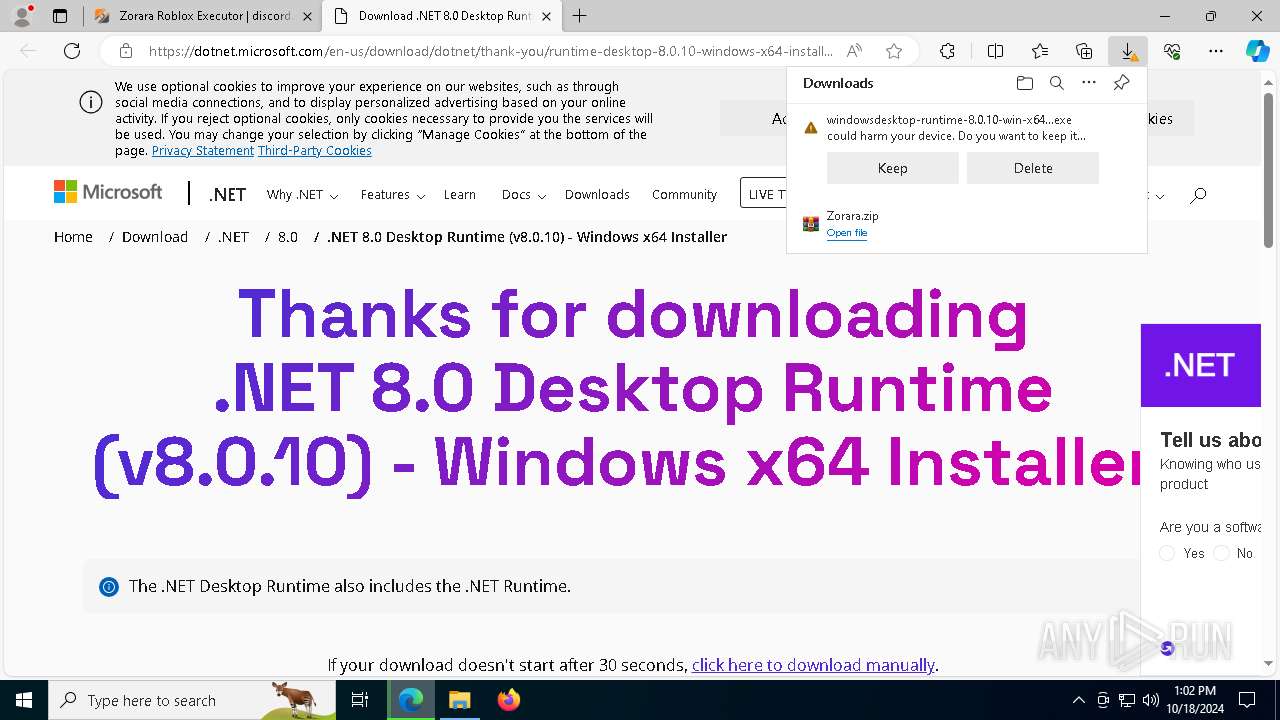Click the Zorara.zip file name
The image size is (1280, 720).
[x=852, y=216]
